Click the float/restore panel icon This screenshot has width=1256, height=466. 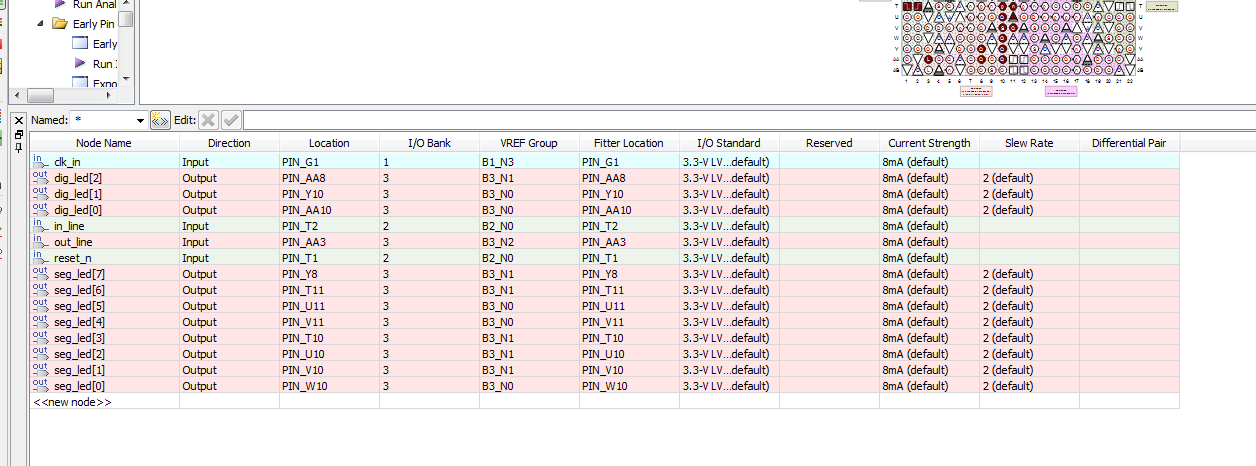coord(19,134)
